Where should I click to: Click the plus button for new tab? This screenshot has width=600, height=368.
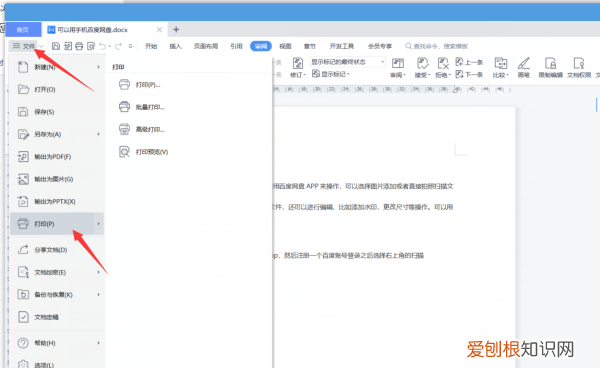click(176, 29)
